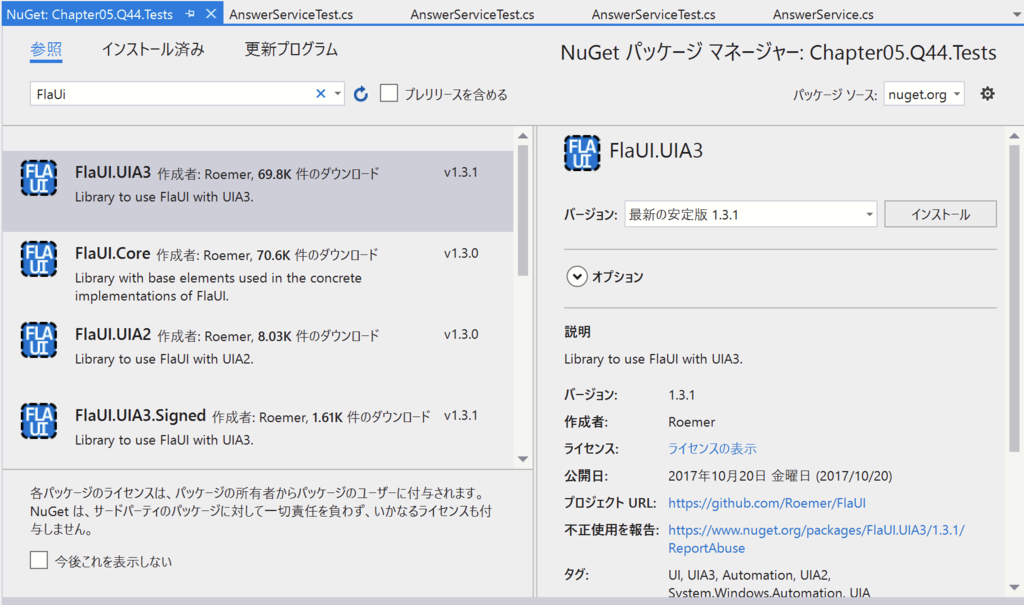The width and height of the screenshot is (1024, 605).
Task: Open the ライセンスの表示 link
Action: click(x=712, y=449)
